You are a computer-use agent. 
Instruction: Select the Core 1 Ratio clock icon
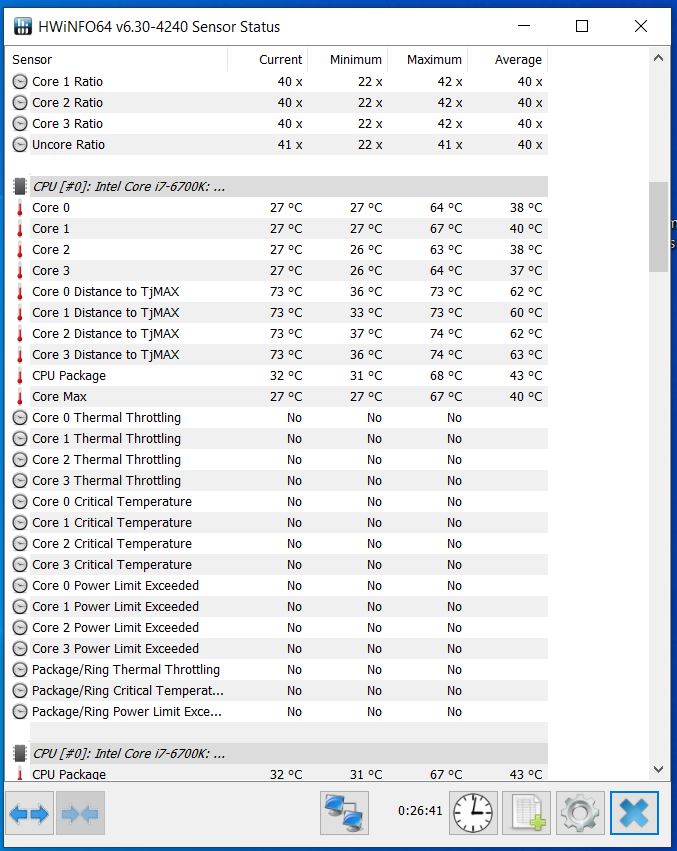pyautogui.click(x=20, y=82)
